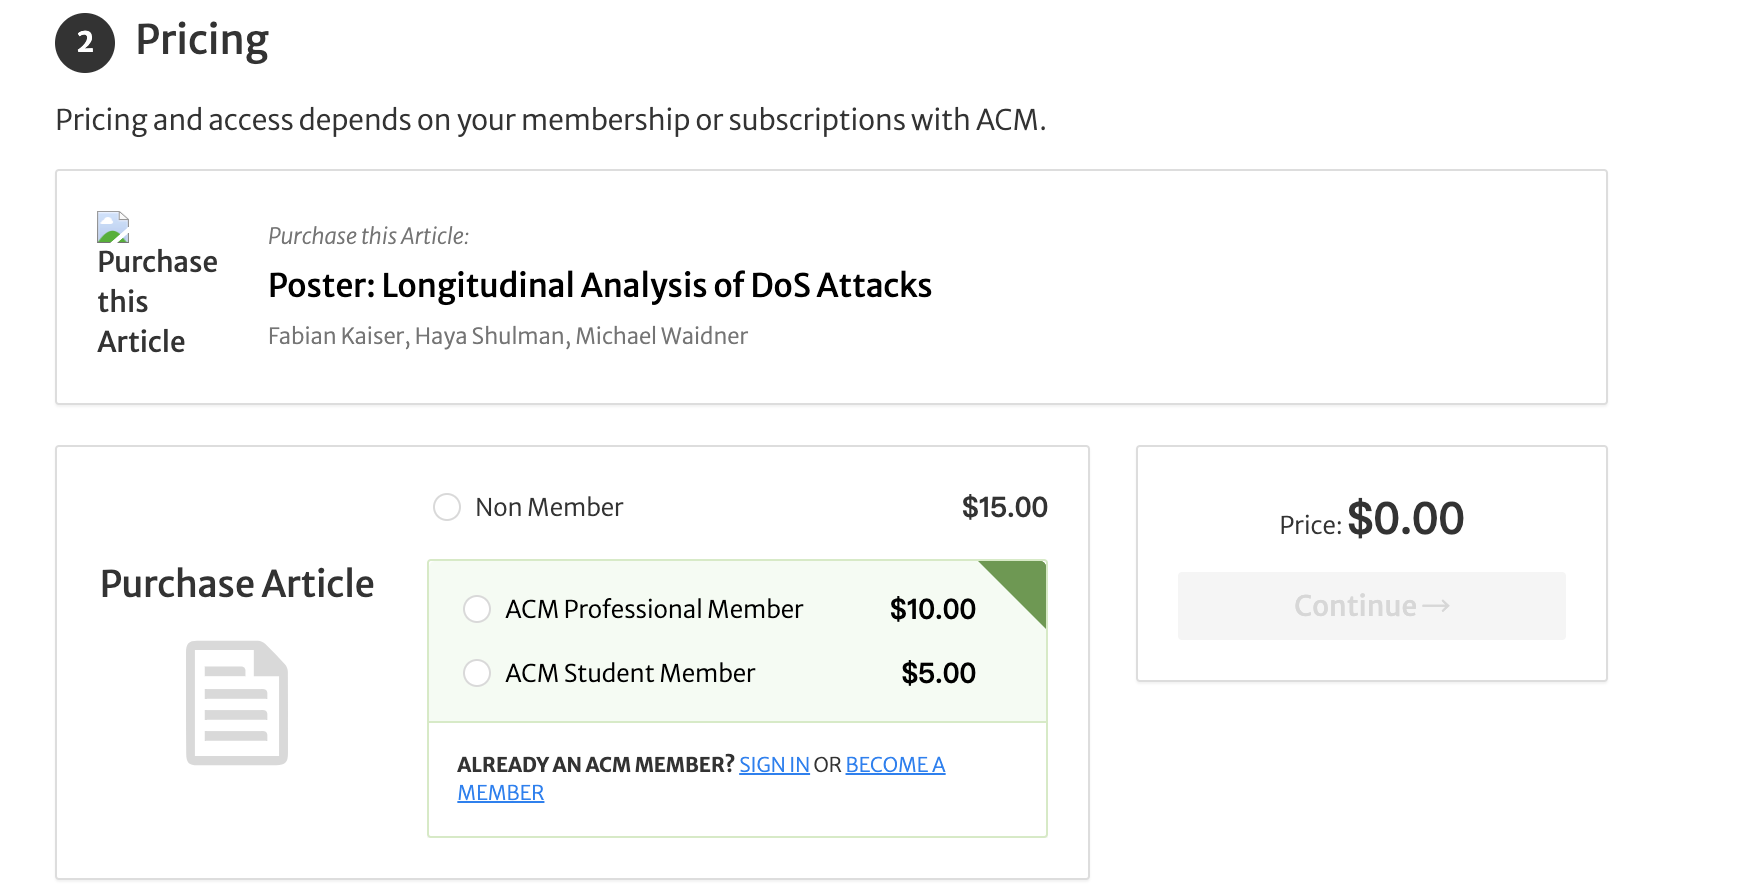1748x890 pixels.
Task: Select the ACM Student Member radio
Action: [x=477, y=673]
